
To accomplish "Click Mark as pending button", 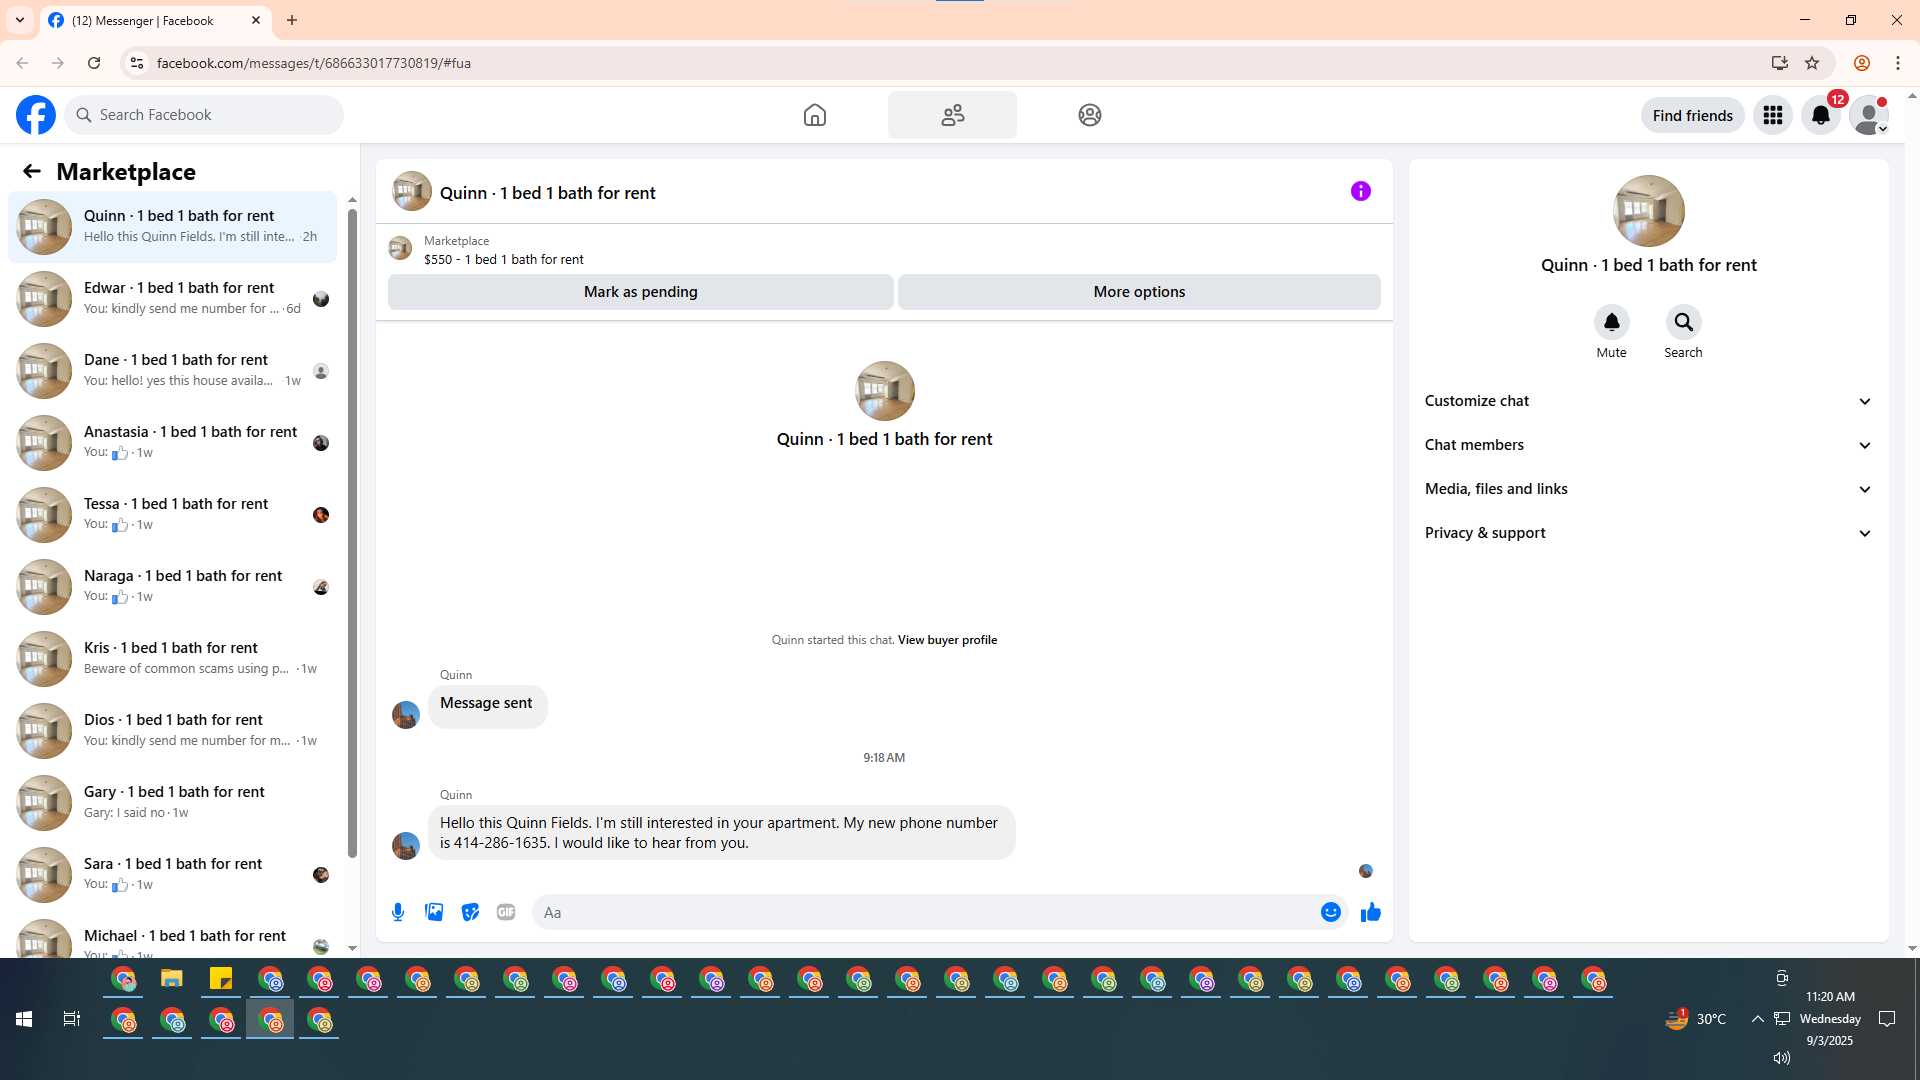I will click(x=640, y=292).
